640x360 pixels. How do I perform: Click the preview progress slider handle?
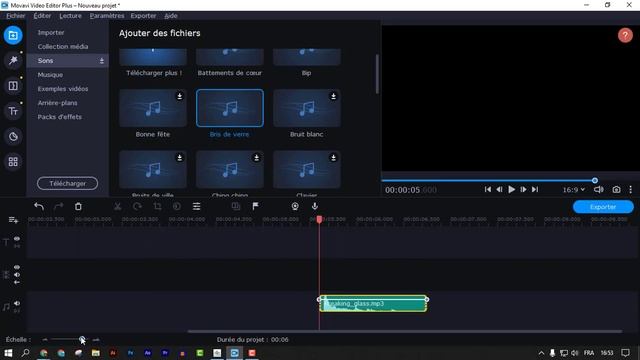pos(595,180)
